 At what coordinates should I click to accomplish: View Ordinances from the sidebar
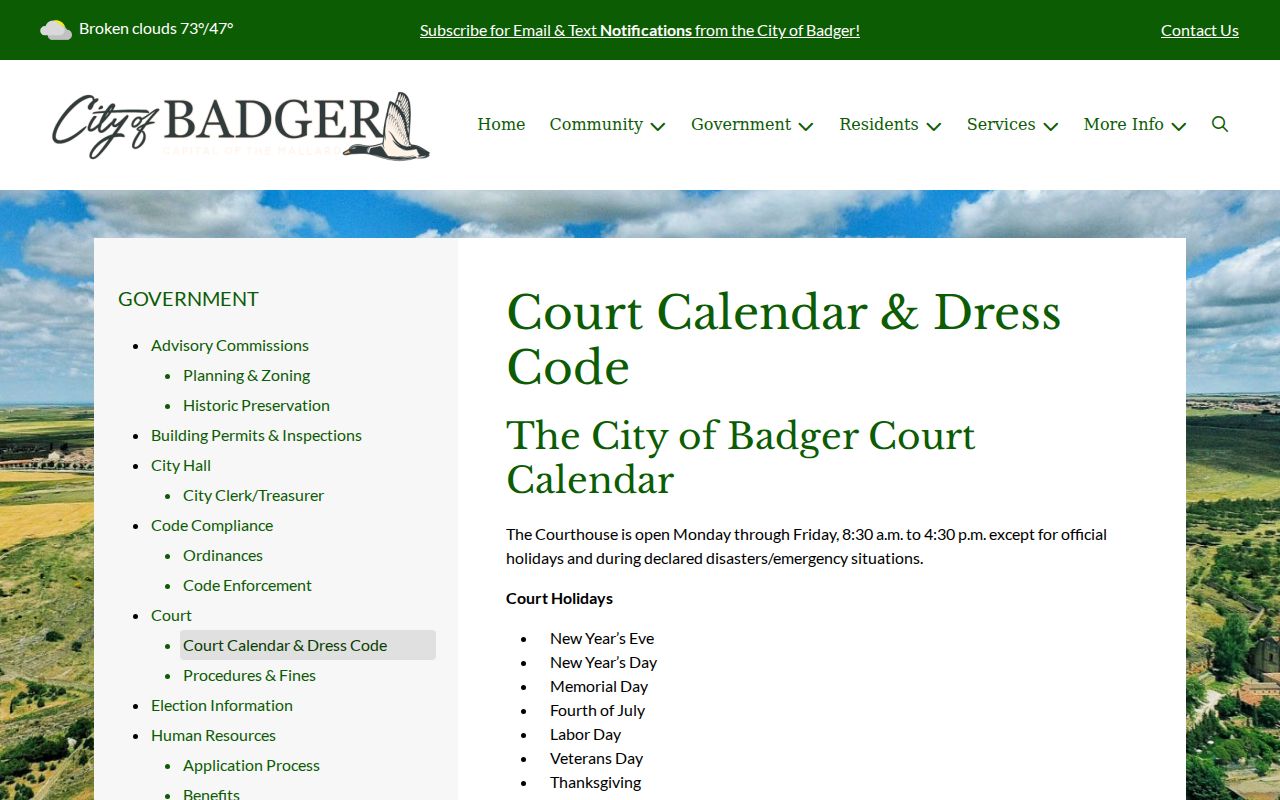[223, 555]
